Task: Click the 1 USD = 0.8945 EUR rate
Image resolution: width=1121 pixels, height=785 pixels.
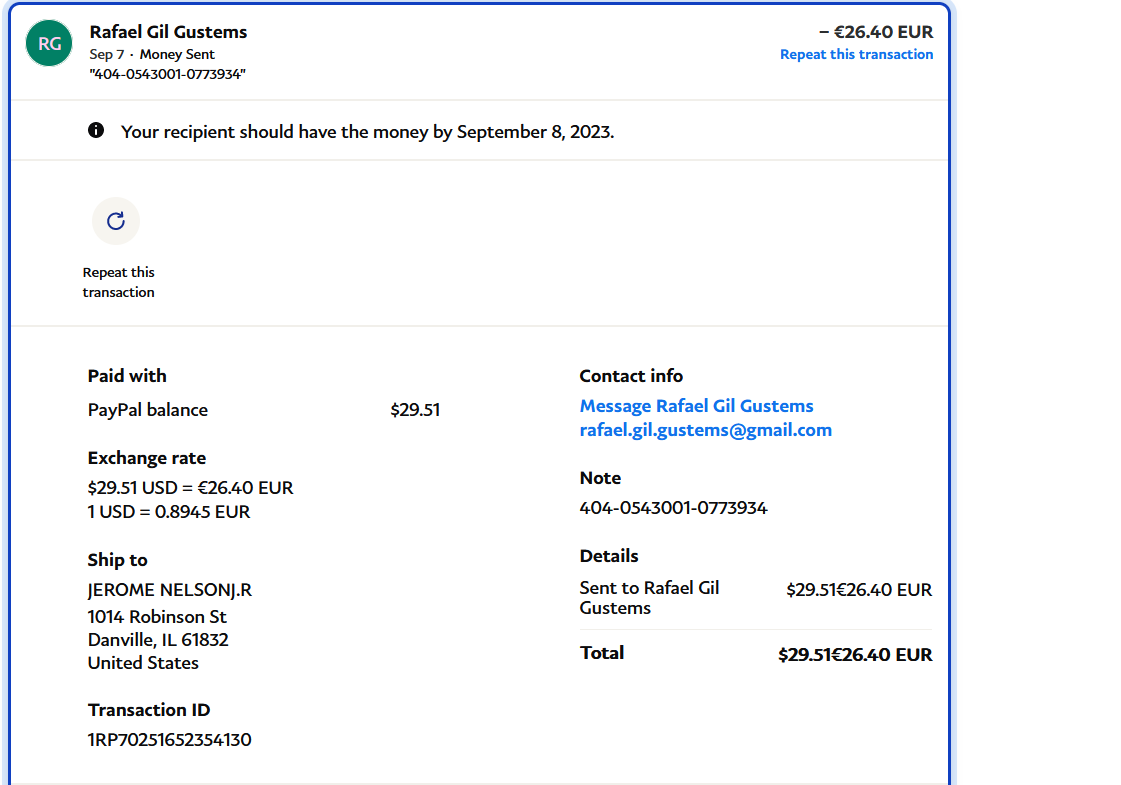Action: (169, 512)
